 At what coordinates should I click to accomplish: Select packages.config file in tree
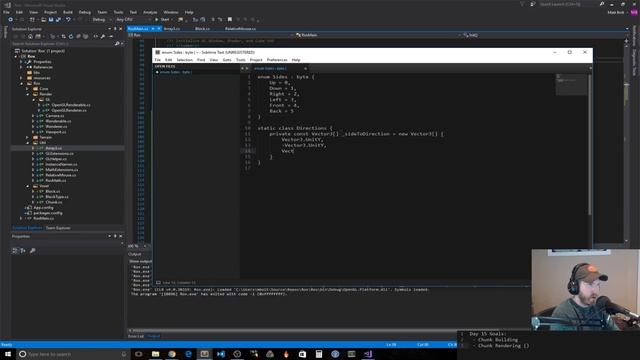tap(47, 213)
